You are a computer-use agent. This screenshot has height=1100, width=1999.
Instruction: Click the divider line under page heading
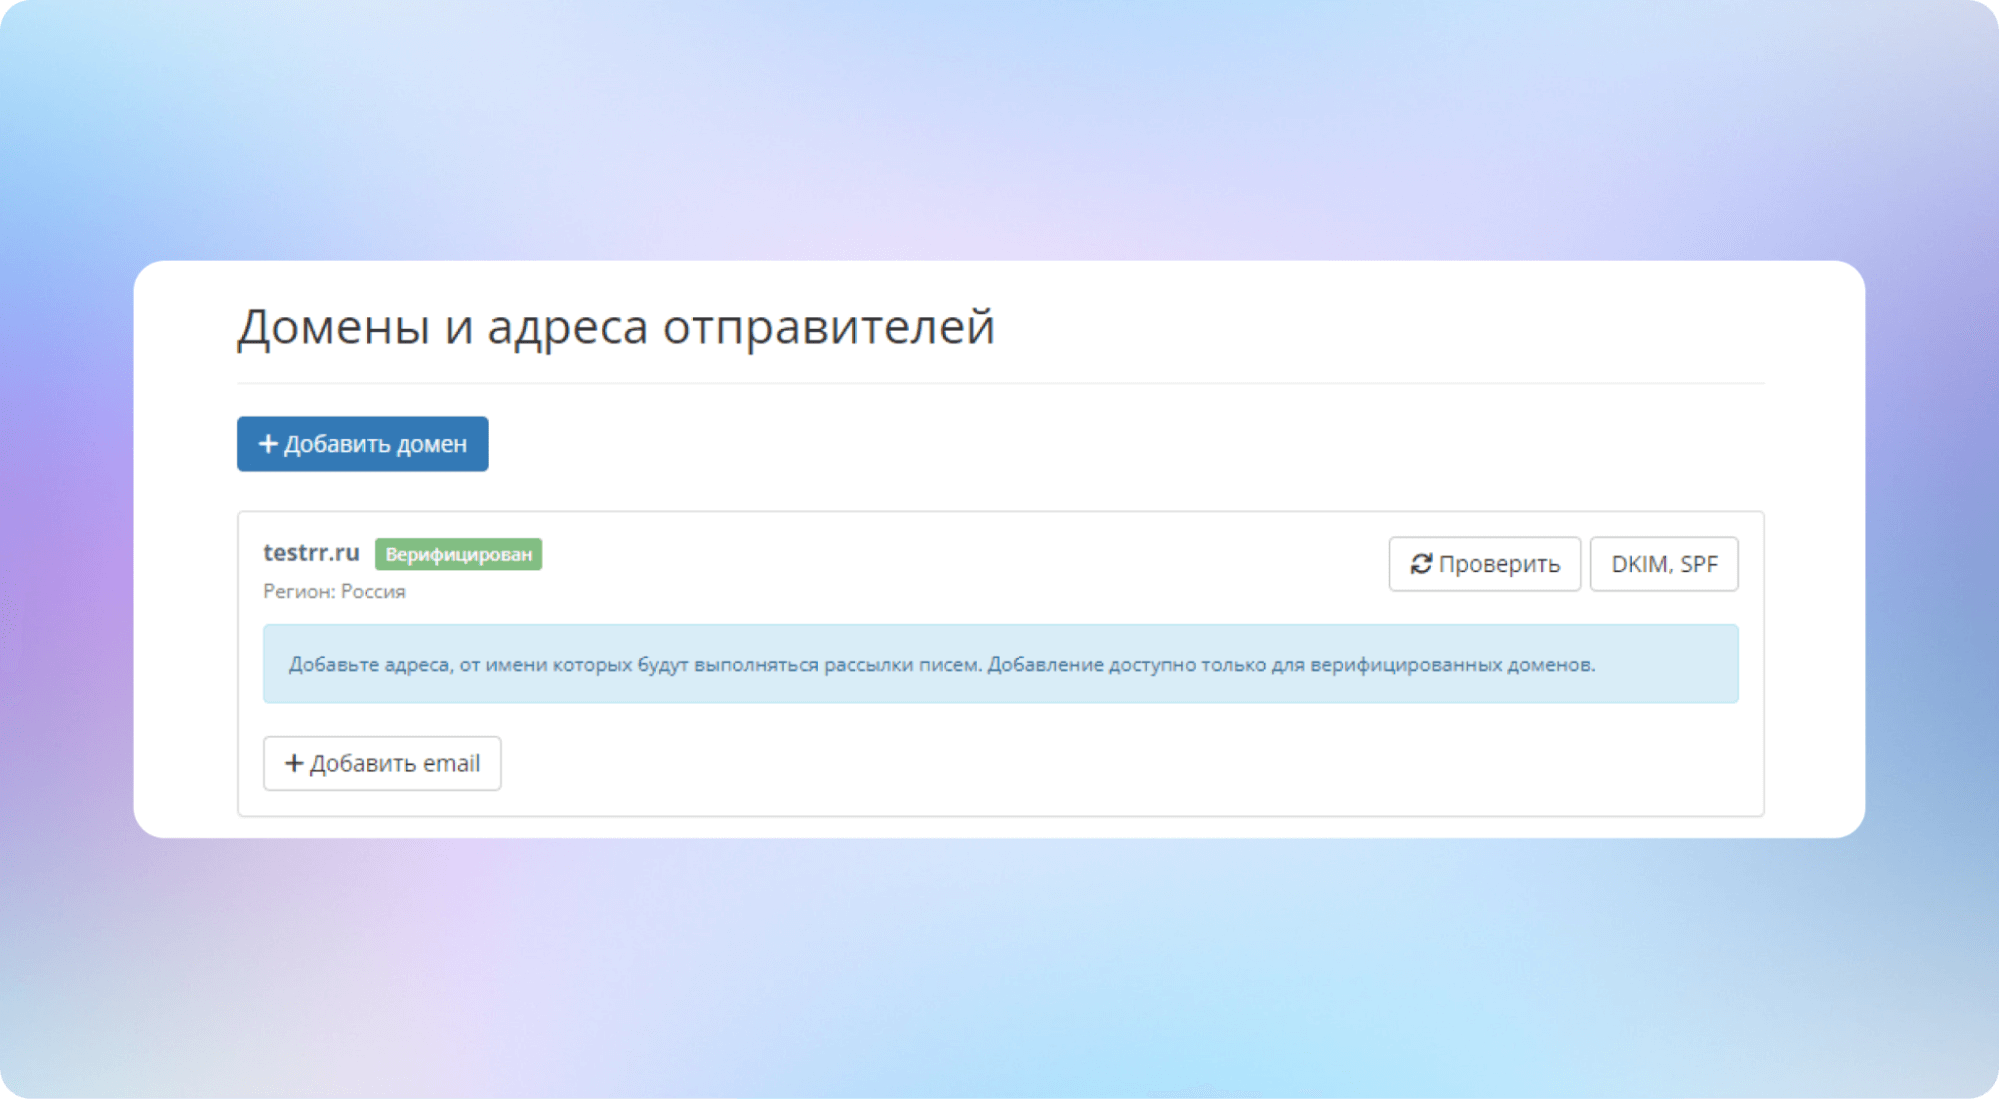tap(1000, 383)
